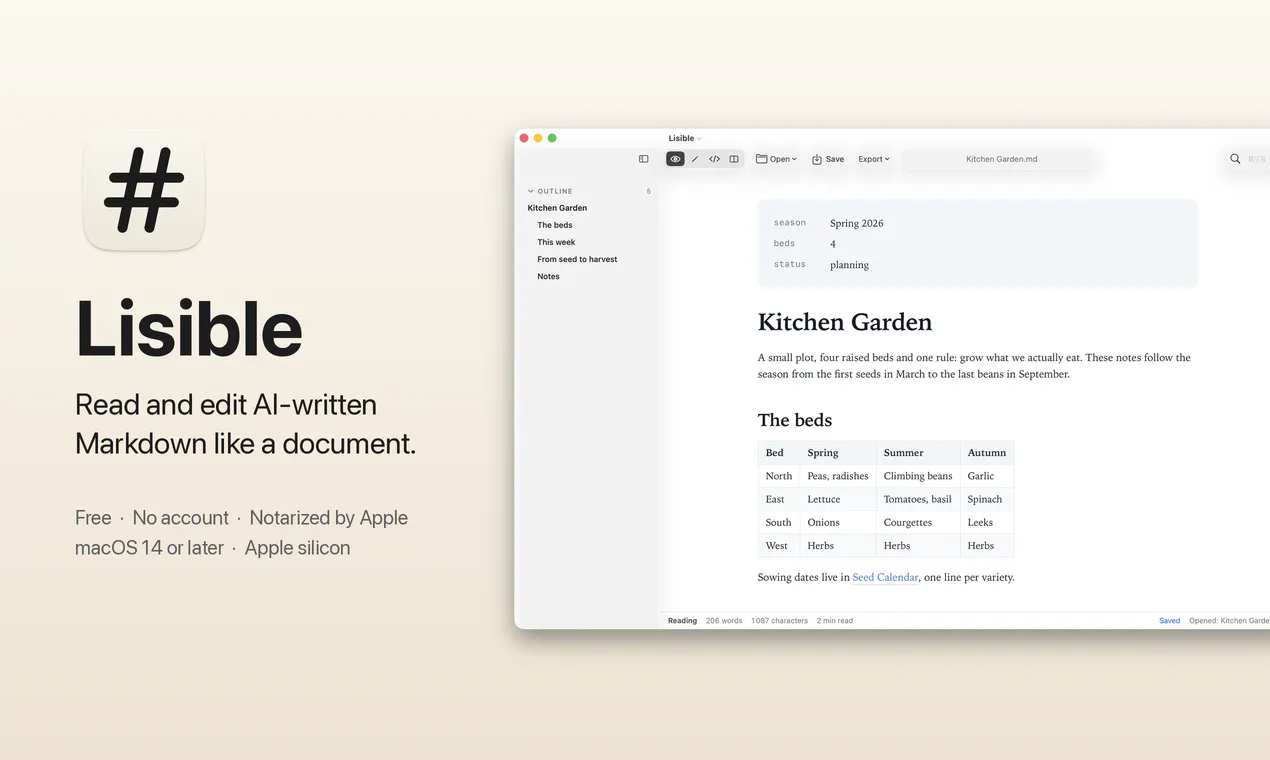
Task: Click the Autumn column header
Action: point(986,453)
